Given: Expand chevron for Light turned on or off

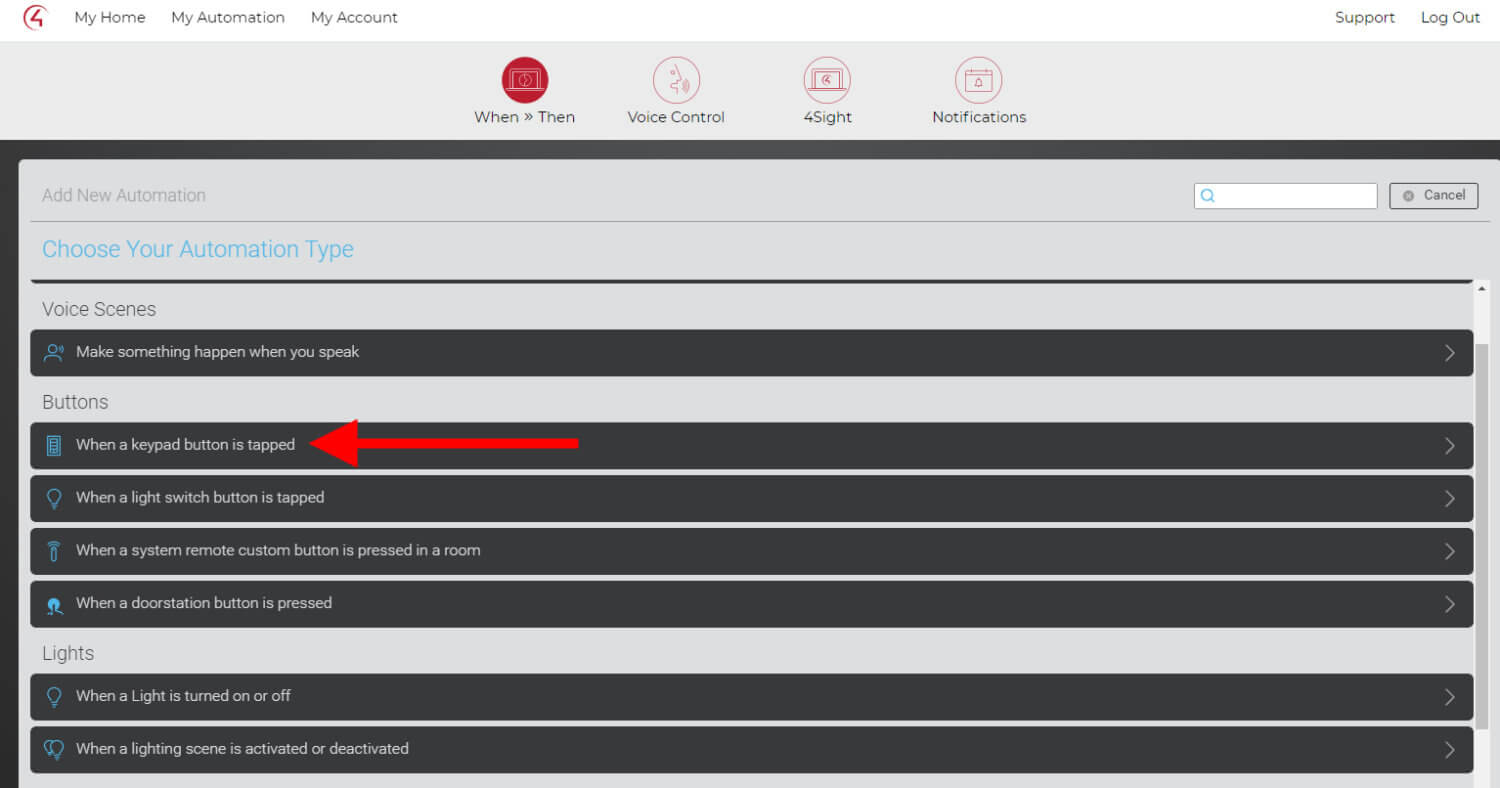Looking at the screenshot, I should (x=1449, y=697).
